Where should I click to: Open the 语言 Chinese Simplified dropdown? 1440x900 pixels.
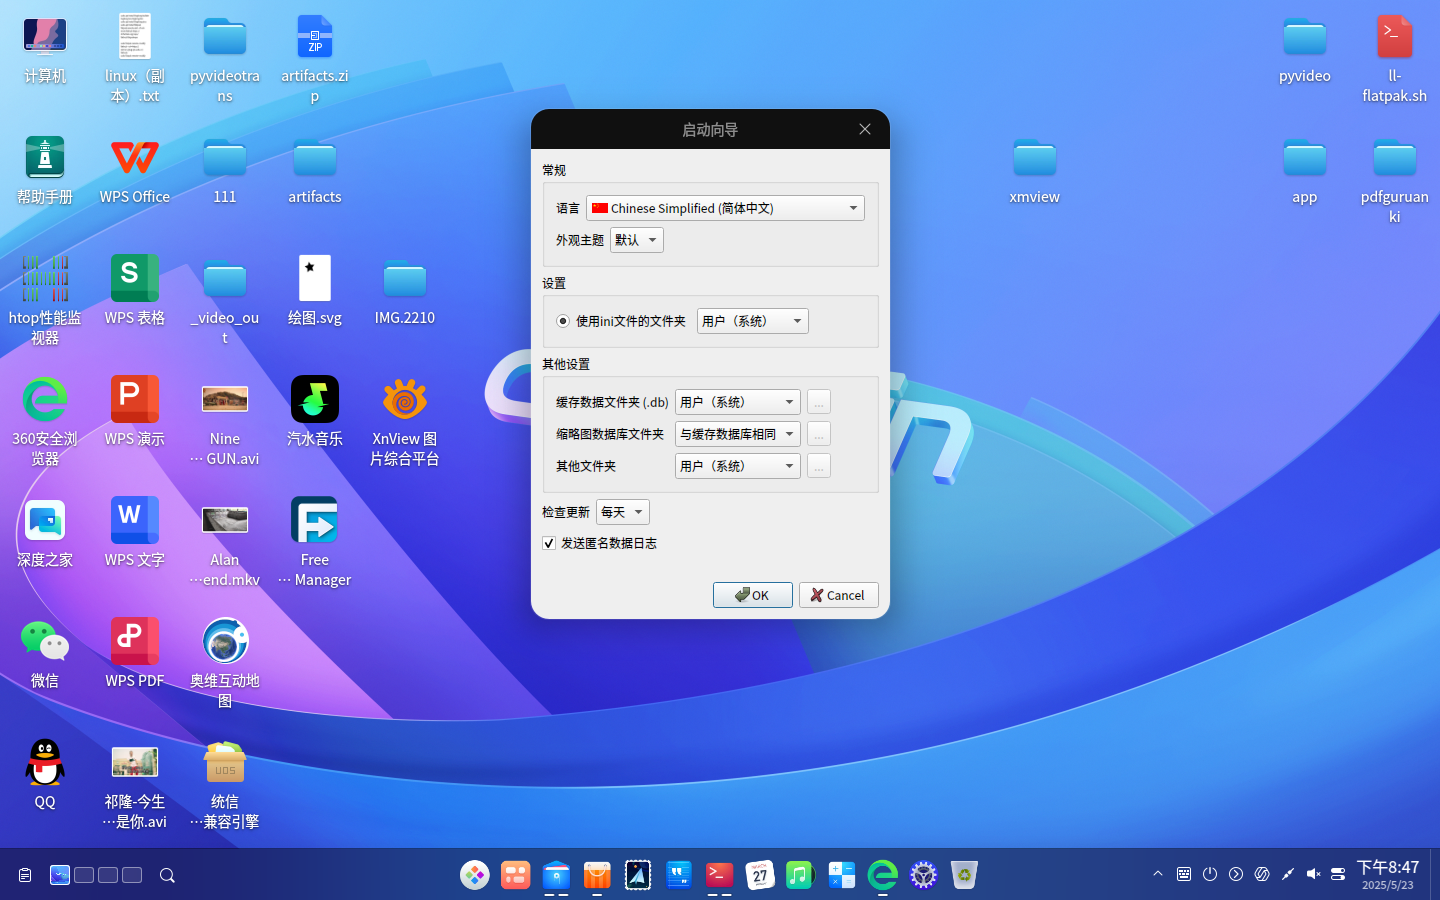725,208
